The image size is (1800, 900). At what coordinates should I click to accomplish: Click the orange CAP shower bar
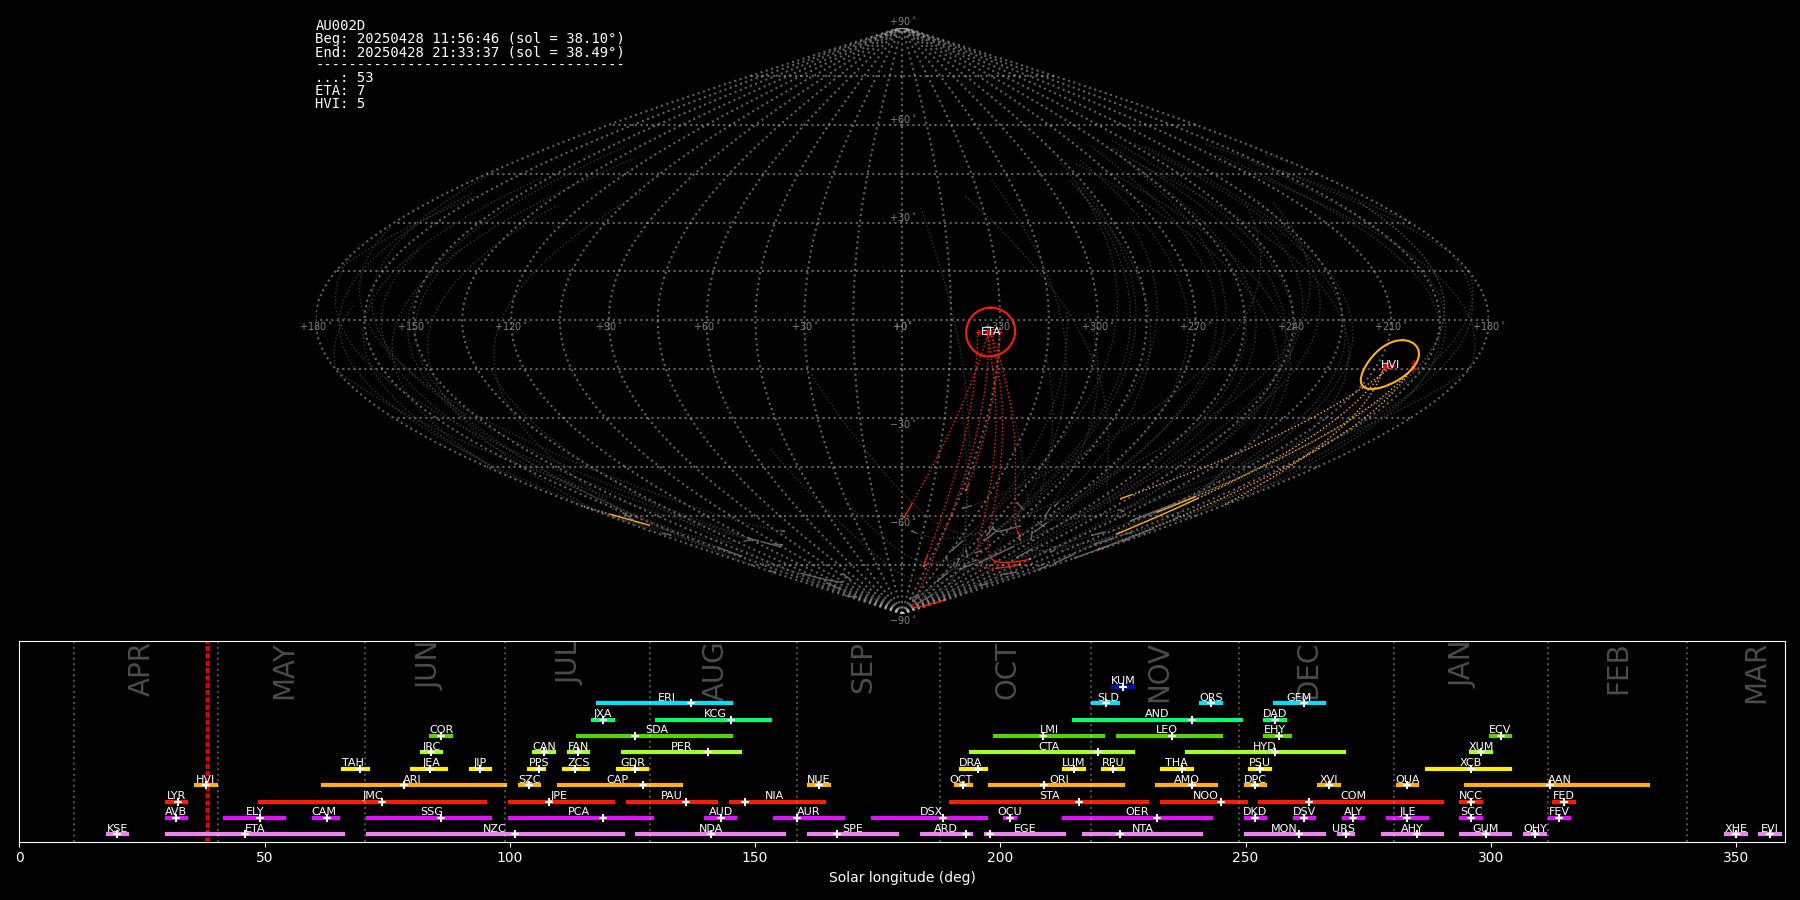[x=620, y=785]
